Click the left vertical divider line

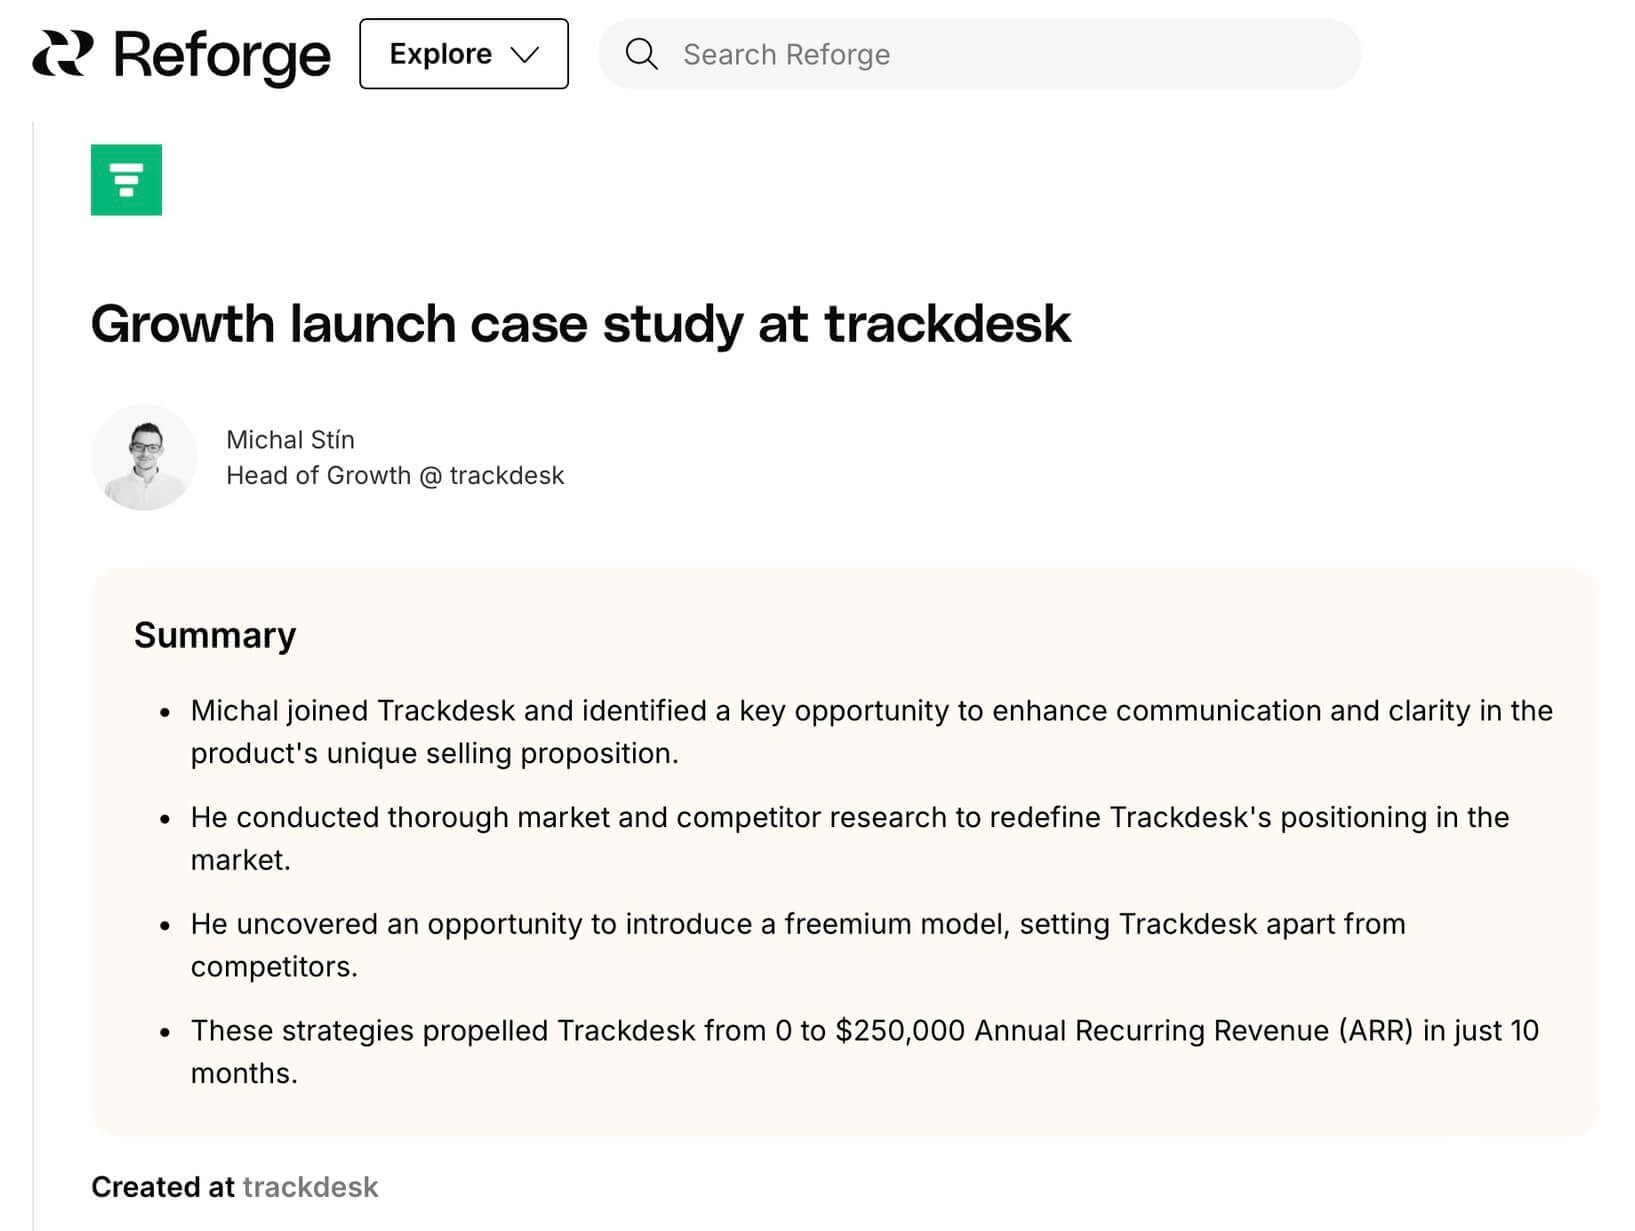click(33, 675)
